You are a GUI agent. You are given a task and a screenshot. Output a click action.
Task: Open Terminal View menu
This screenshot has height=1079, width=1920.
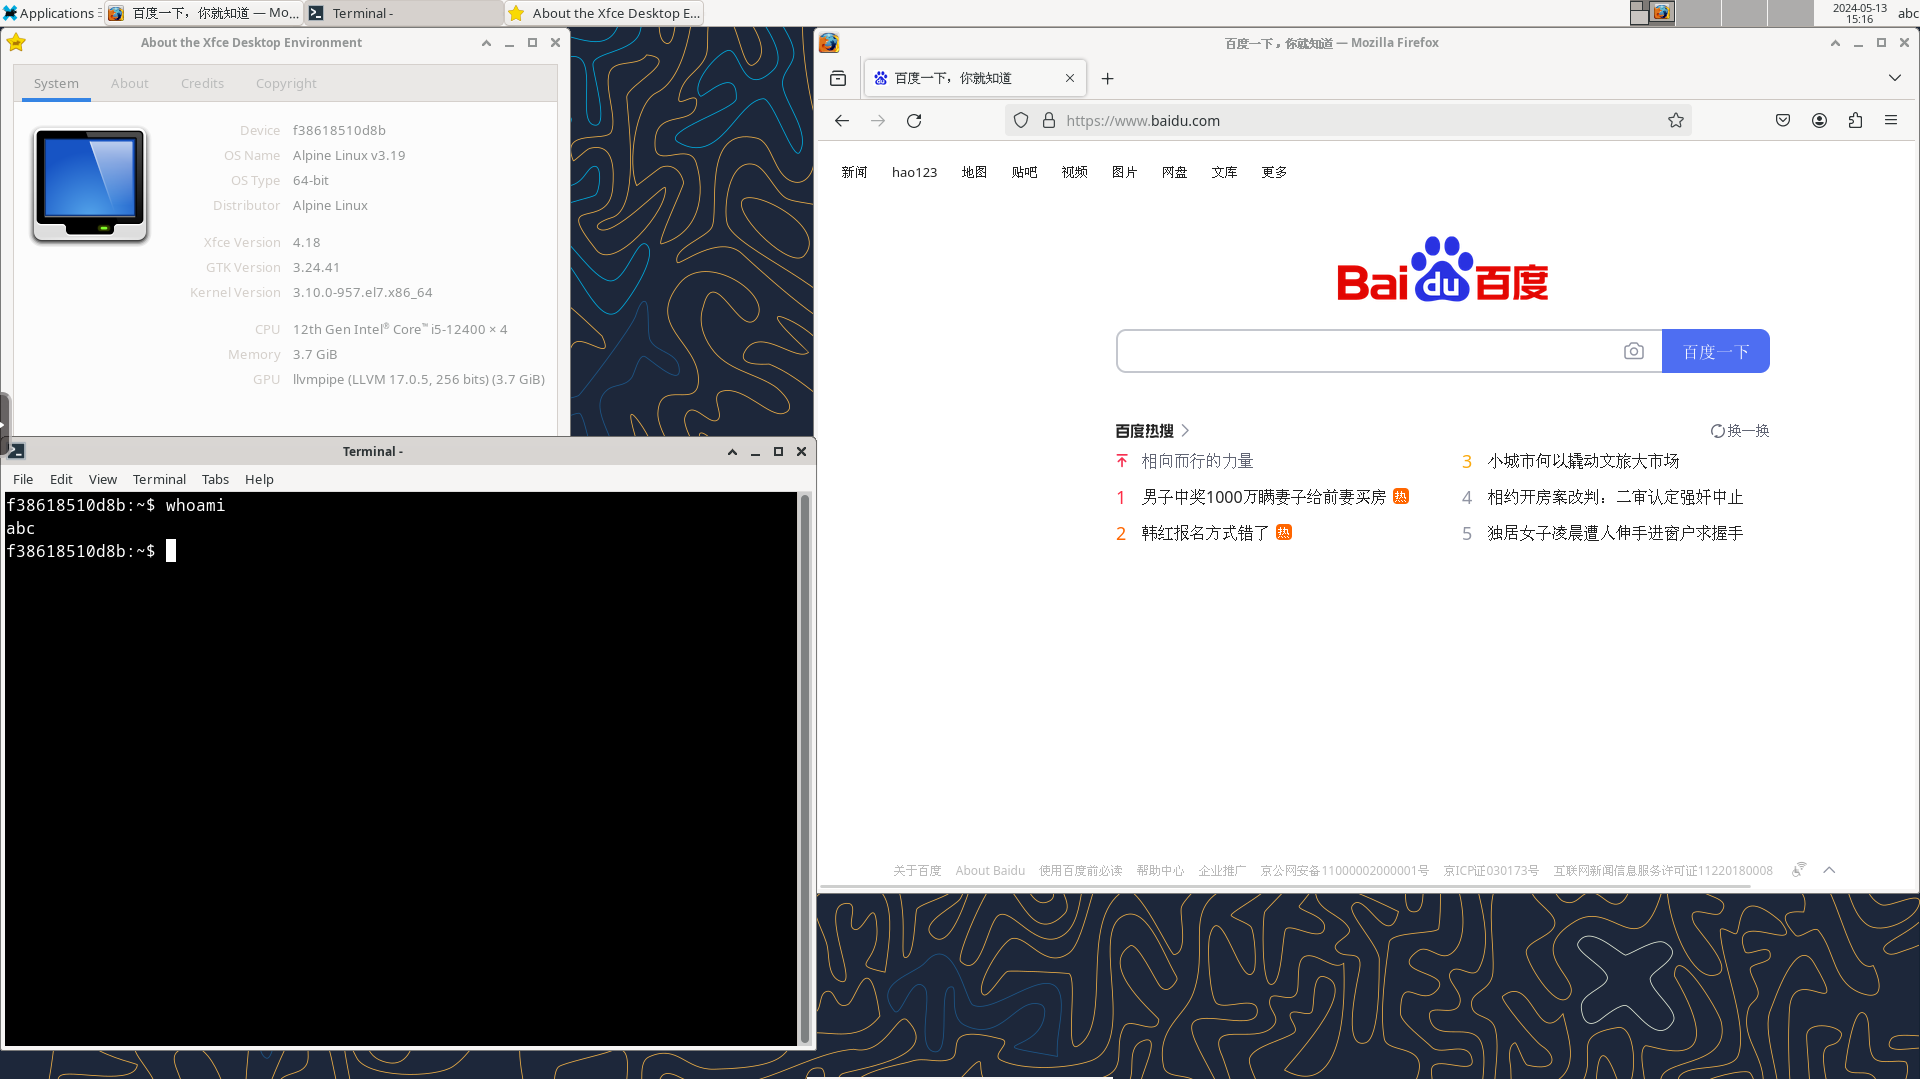click(x=102, y=479)
